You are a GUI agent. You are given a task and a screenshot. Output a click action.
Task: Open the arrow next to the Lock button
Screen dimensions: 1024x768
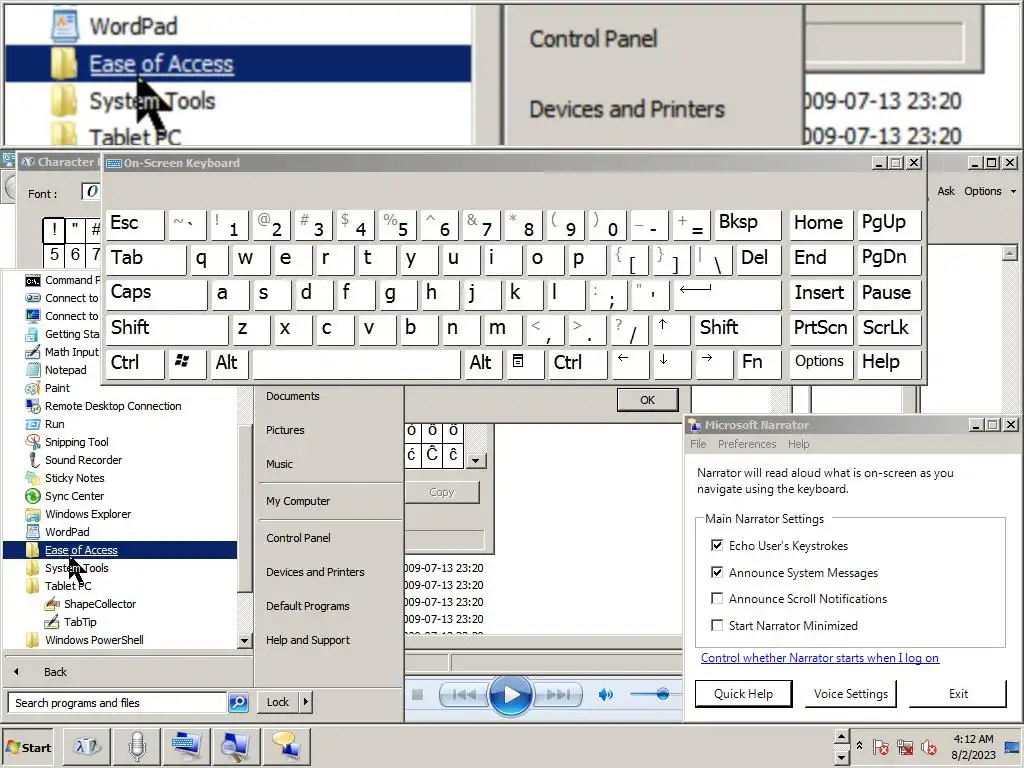point(306,702)
